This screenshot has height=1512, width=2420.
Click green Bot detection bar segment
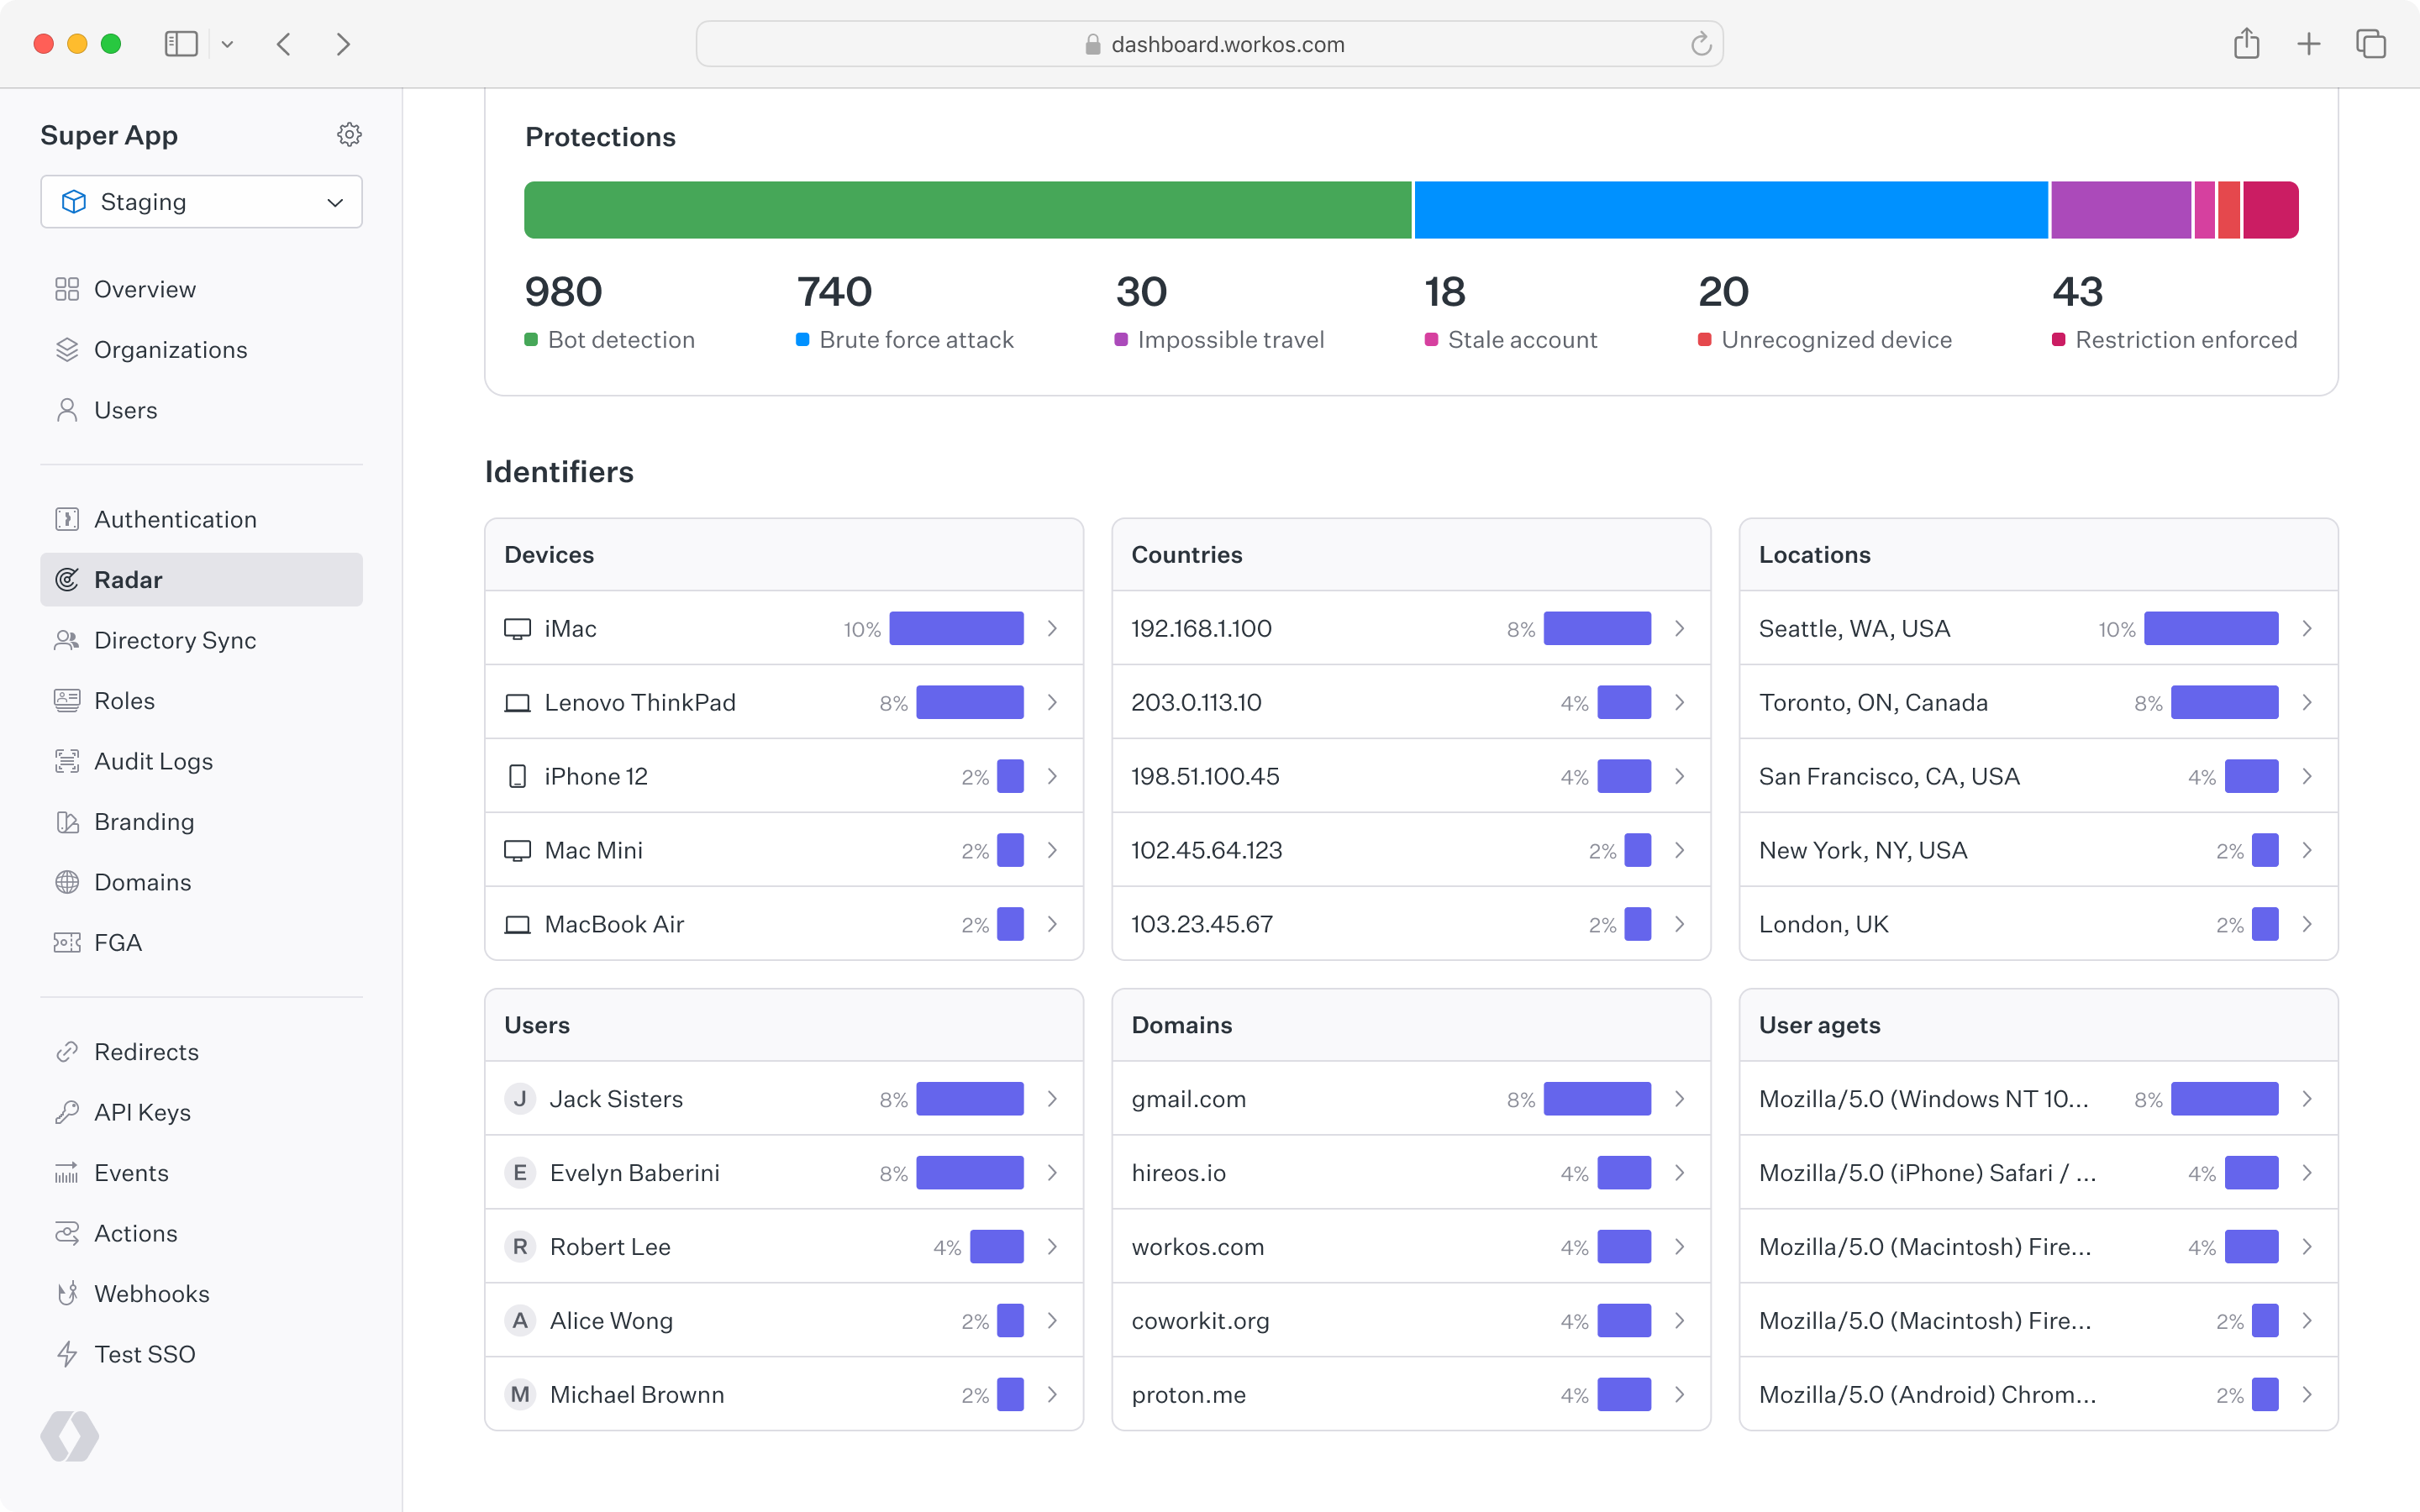click(967, 210)
